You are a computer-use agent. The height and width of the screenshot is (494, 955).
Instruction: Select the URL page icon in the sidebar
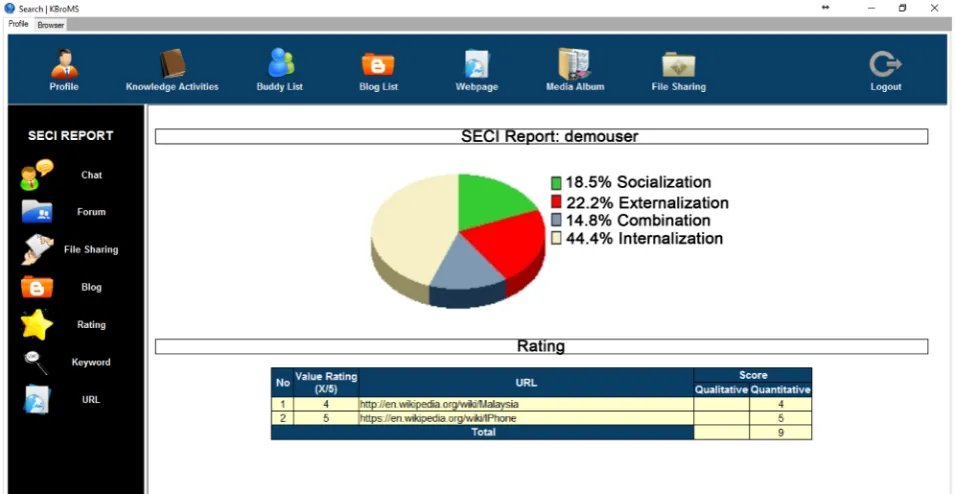[37, 400]
